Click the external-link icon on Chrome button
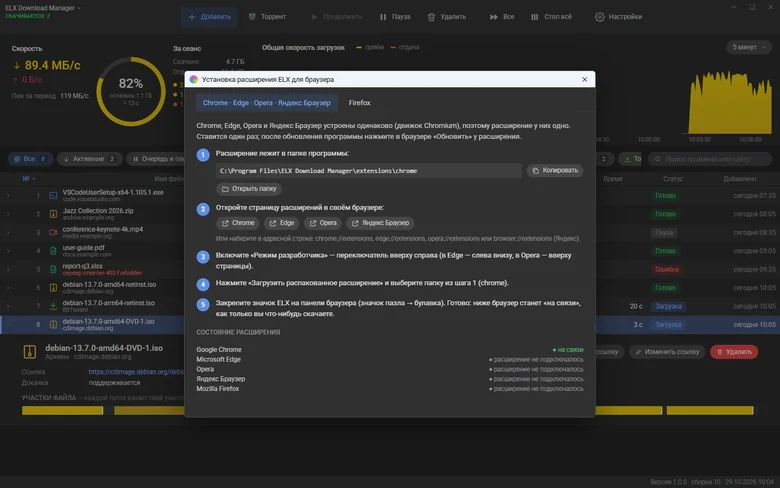The height and width of the screenshot is (488, 780). 225,223
